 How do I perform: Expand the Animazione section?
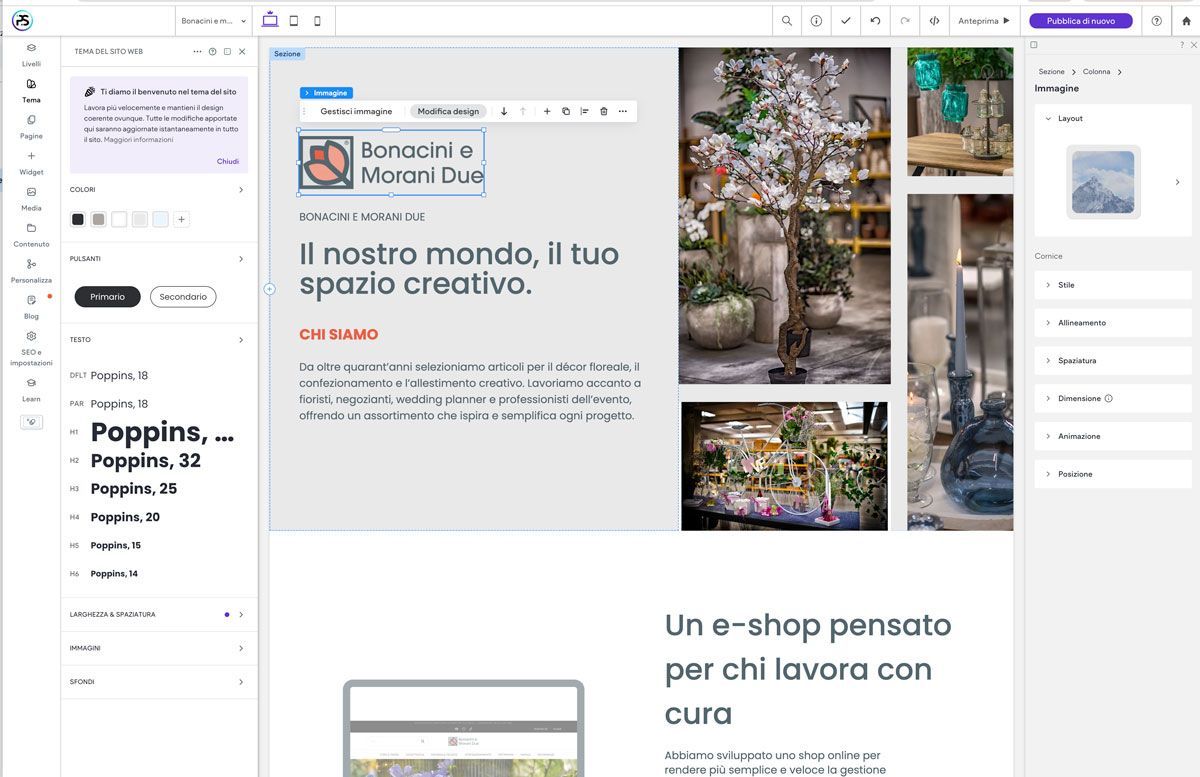(1112, 436)
